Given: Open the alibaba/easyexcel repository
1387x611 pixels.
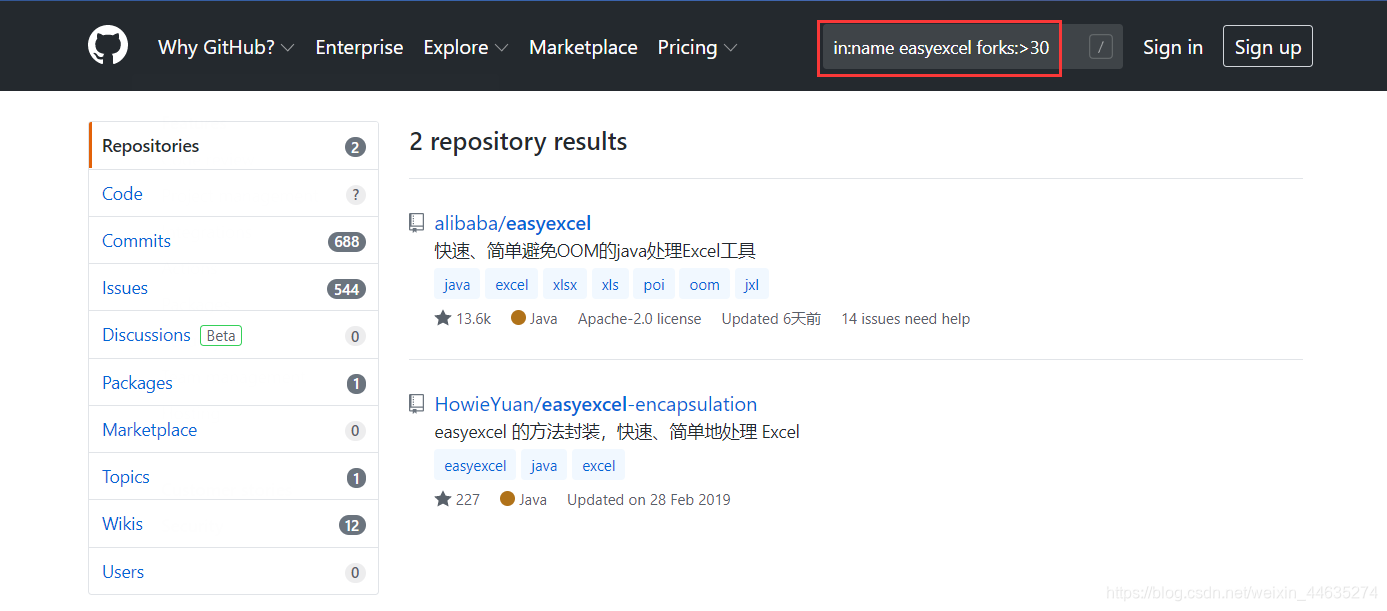Looking at the screenshot, I should (x=513, y=223).
